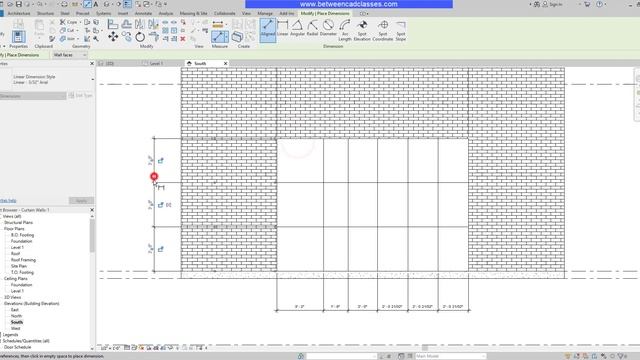Image resolution: width=640 pixels, height=360 pixels.
Task: Open the Dimensions type selector dropdown in Properties
Action: [x=33, y=96]
